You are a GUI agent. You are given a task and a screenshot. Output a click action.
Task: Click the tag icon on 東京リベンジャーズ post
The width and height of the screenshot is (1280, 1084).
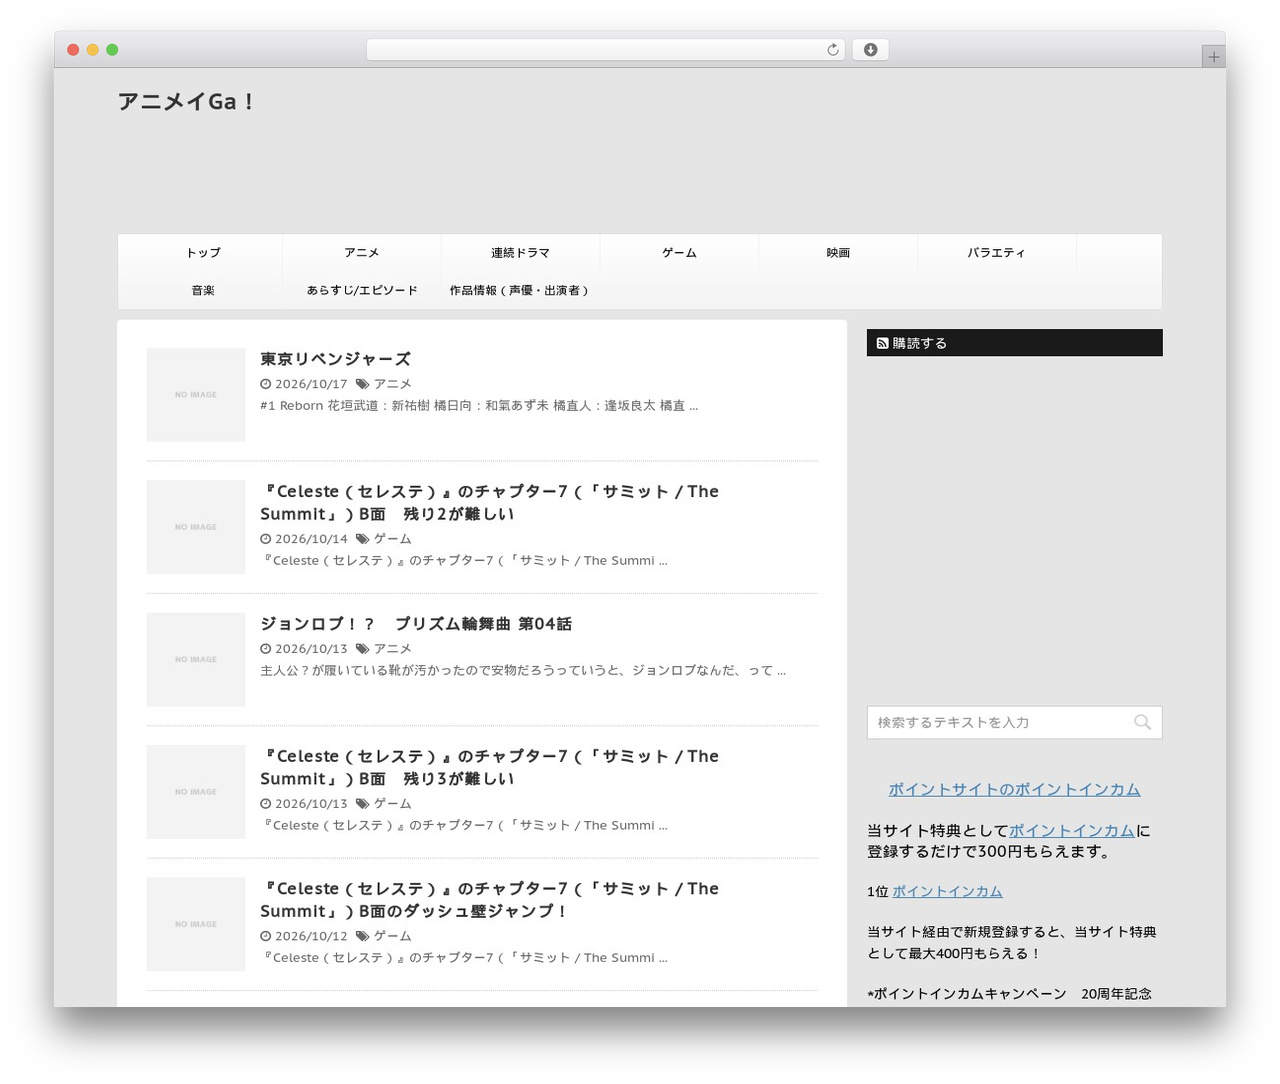coord(362,384)
